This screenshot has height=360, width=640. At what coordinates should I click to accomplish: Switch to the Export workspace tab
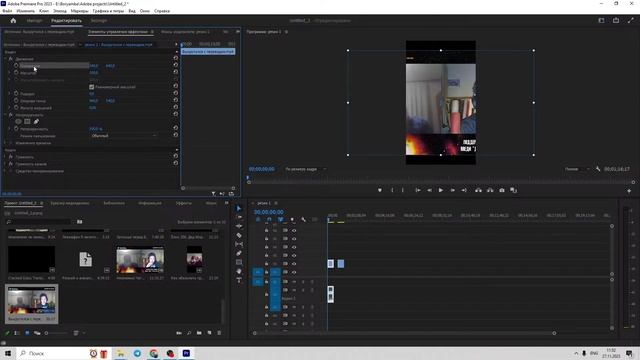(99, 20)
